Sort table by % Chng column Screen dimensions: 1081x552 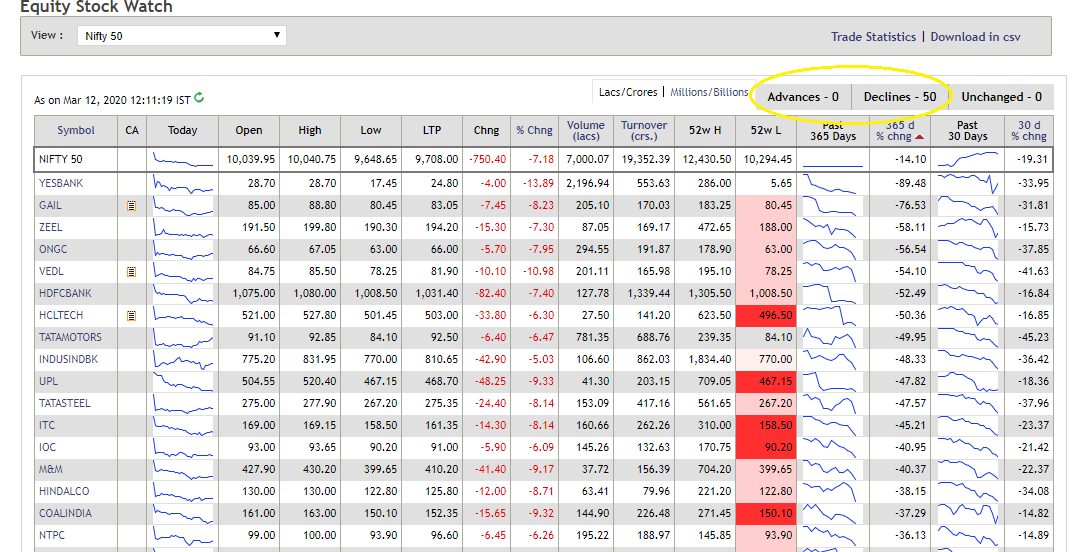534,130
